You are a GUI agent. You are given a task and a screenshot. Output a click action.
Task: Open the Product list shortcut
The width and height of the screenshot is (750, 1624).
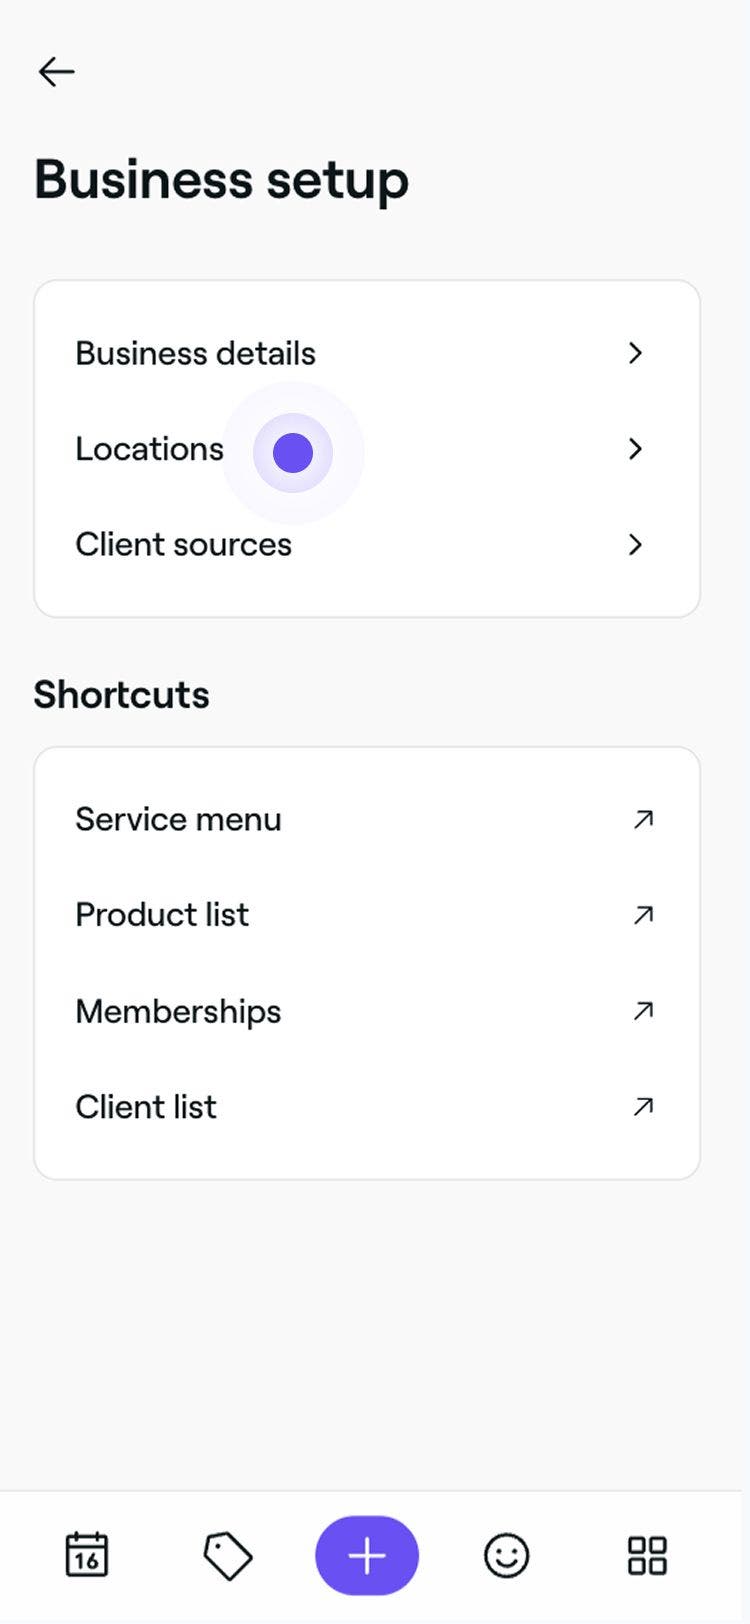coord(162,914)
